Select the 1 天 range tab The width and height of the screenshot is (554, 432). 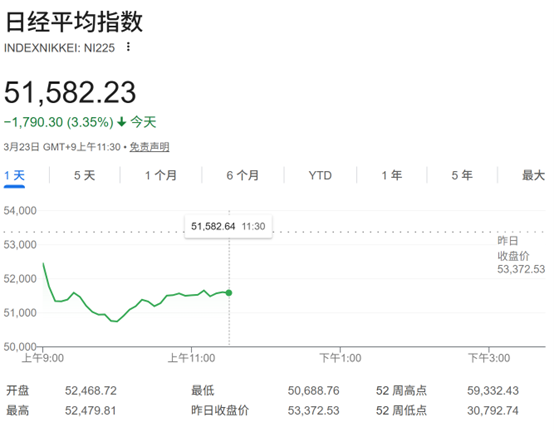14,176
